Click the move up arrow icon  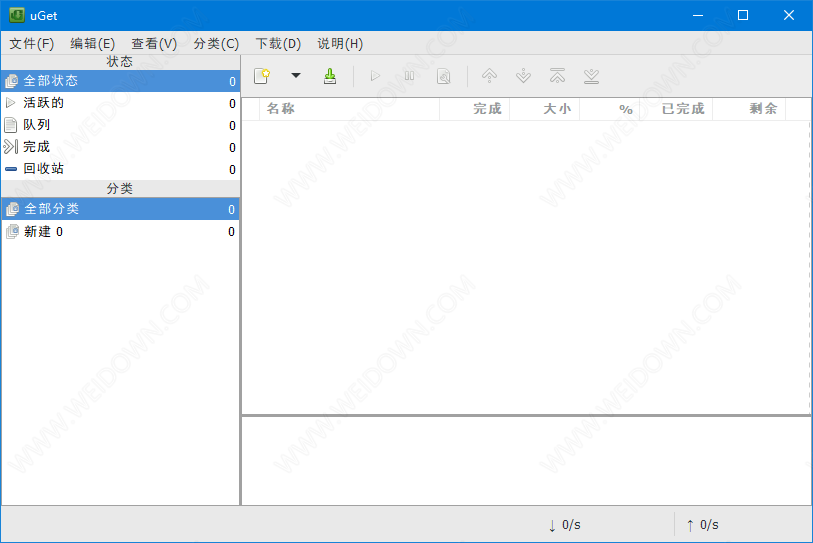[x=489, y=76]
